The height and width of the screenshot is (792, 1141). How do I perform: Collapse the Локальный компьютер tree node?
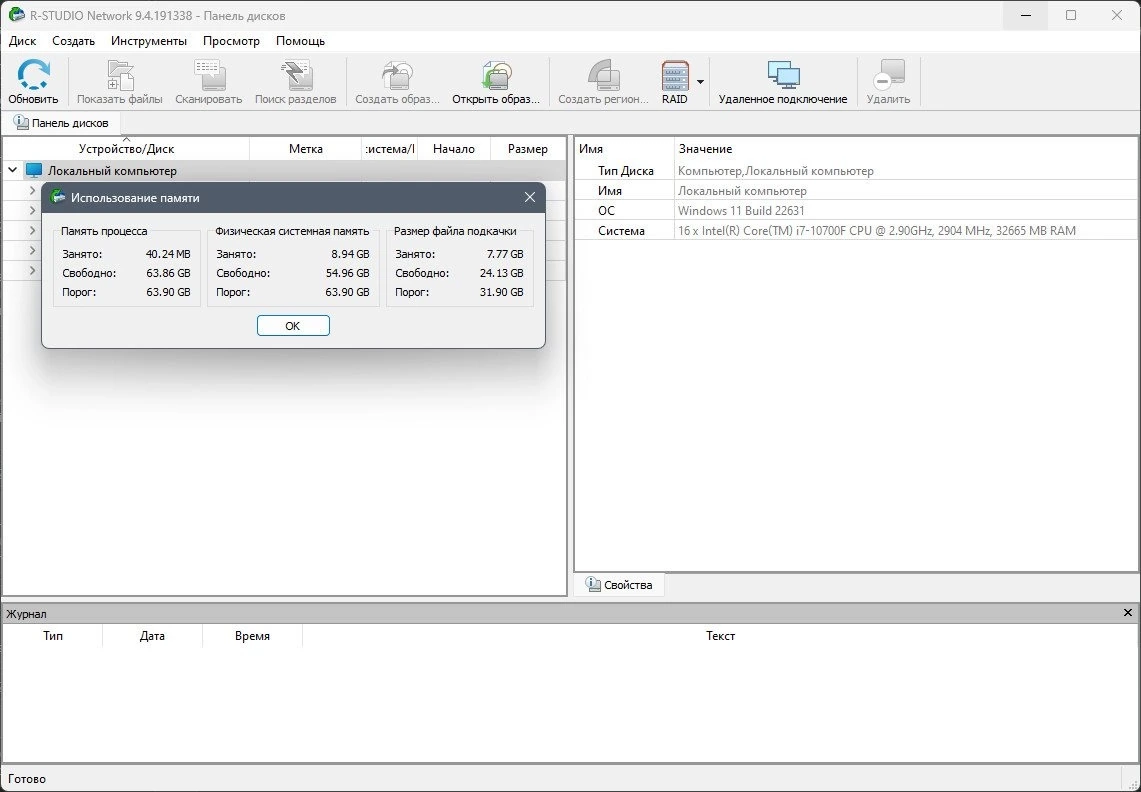coord(12,170)
